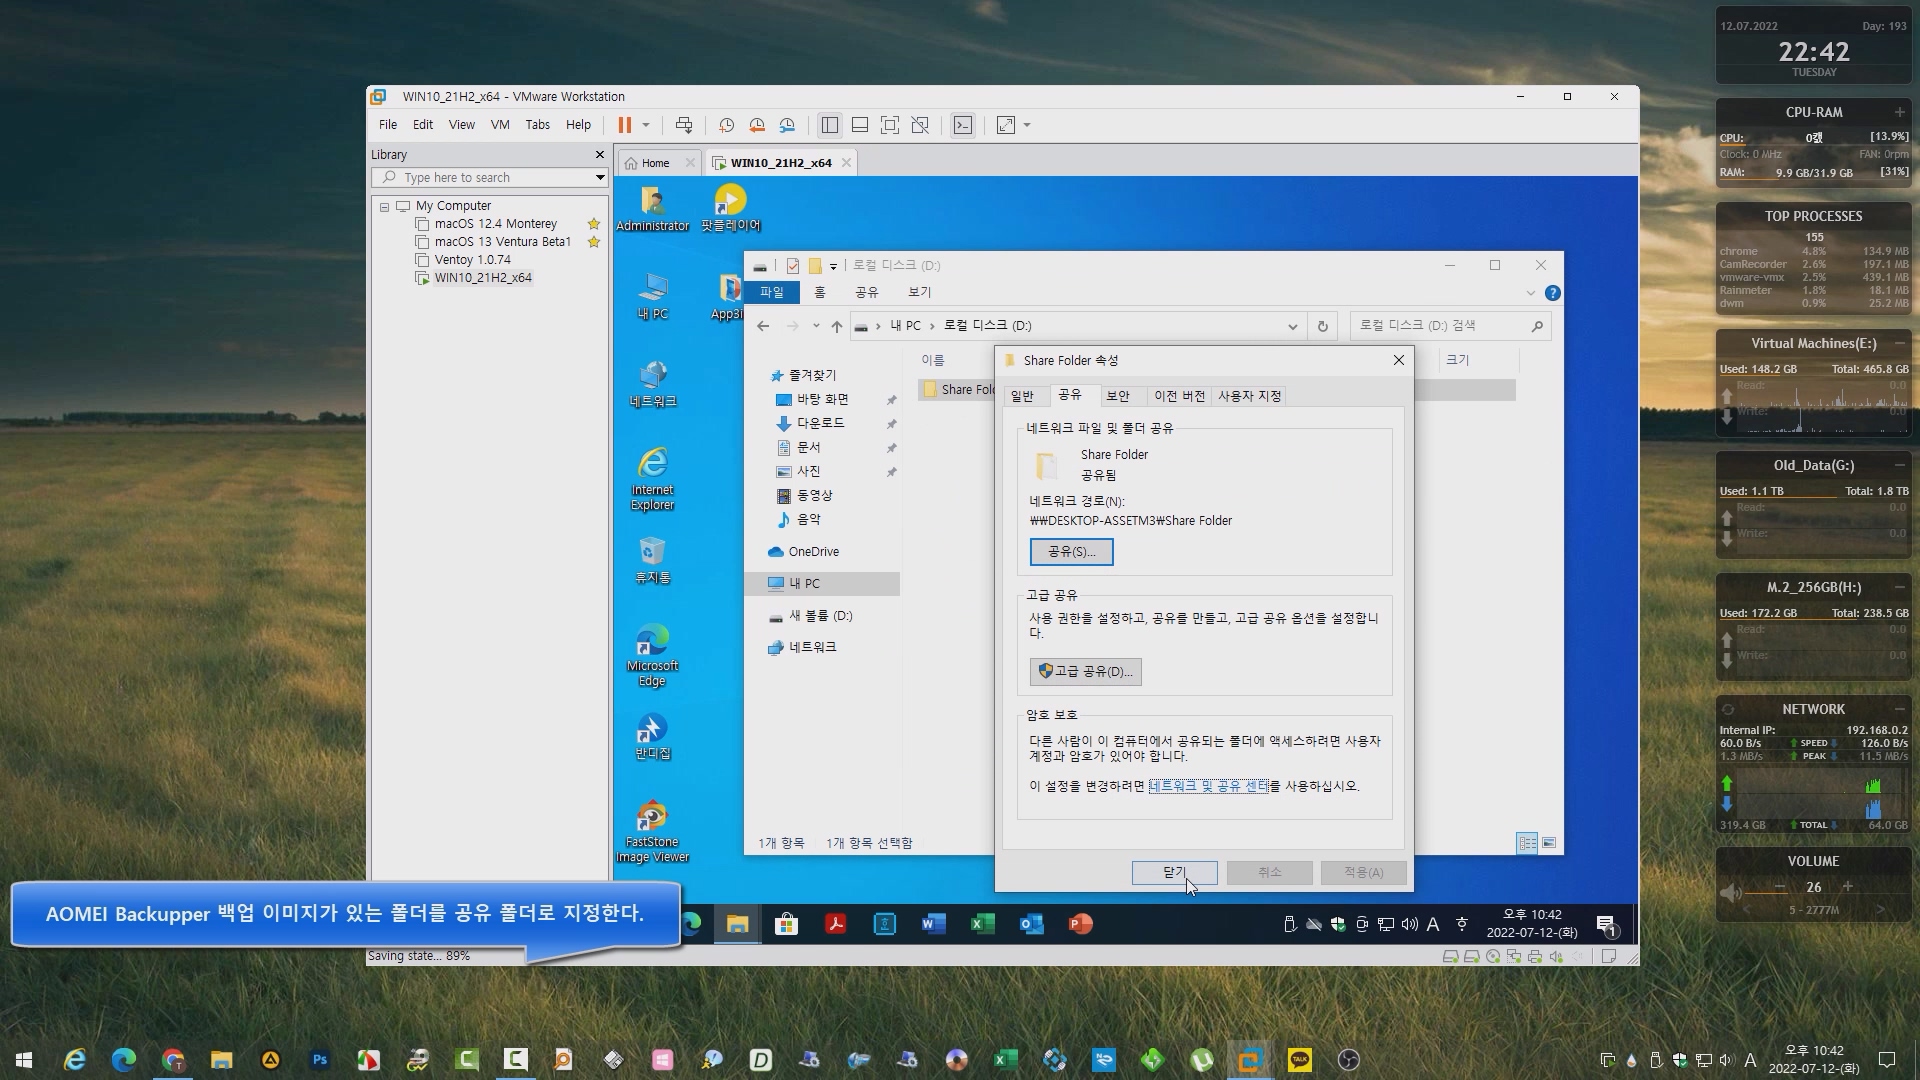Open the VMware Tabs menu

(538, 125)
